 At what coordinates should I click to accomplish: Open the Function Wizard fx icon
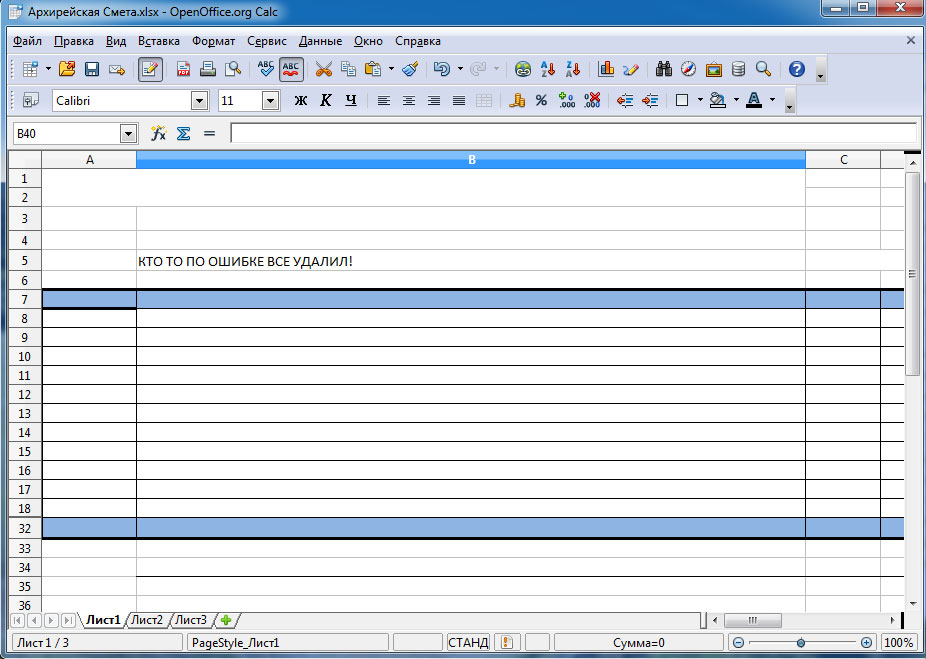(x=158, y=133)
